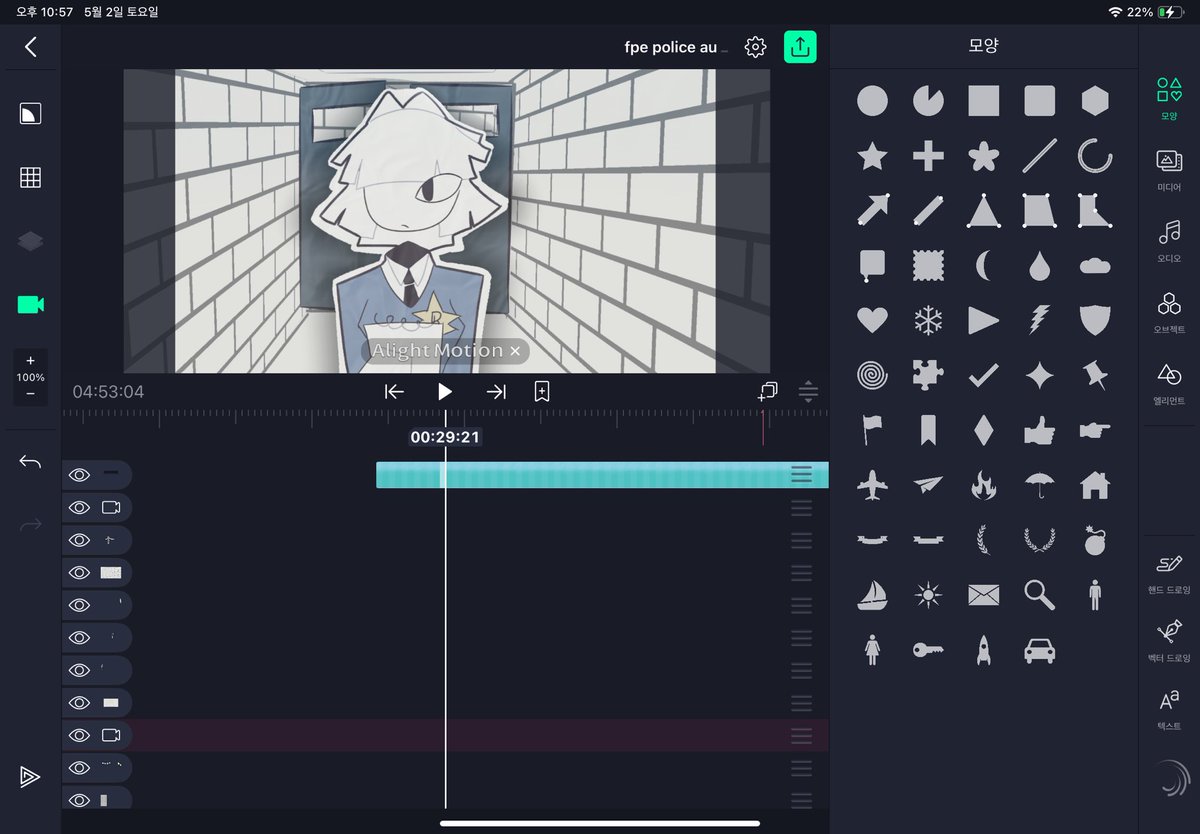1200x834 pixels.
Task: Open the layer duplicate/copy tool icon
Action: pyautogui.click(x=767, y=392)
